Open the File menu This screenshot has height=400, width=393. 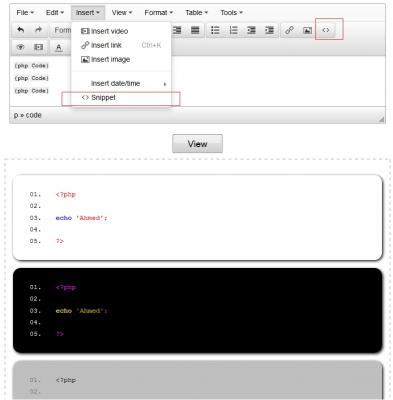coord(25,13)
